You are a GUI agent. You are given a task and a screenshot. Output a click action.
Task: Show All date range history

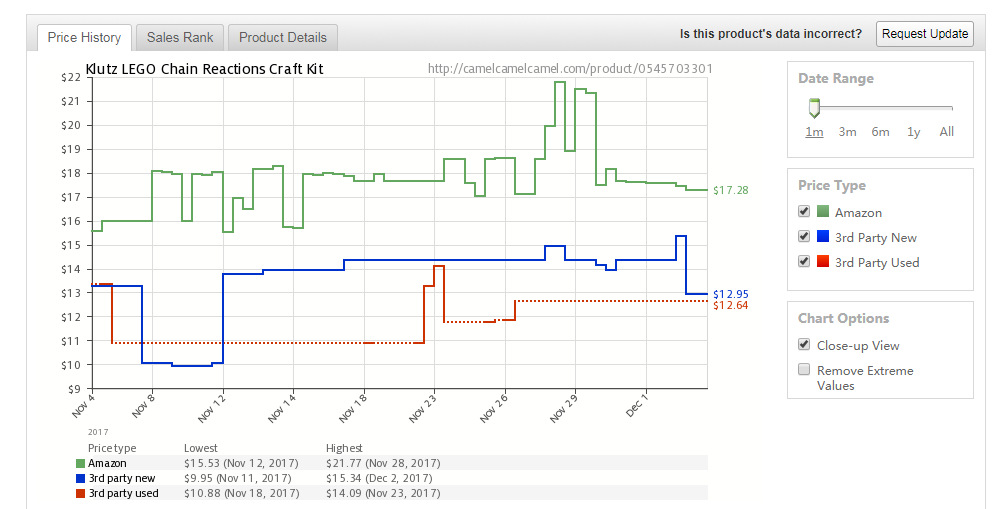click(946, 132)
